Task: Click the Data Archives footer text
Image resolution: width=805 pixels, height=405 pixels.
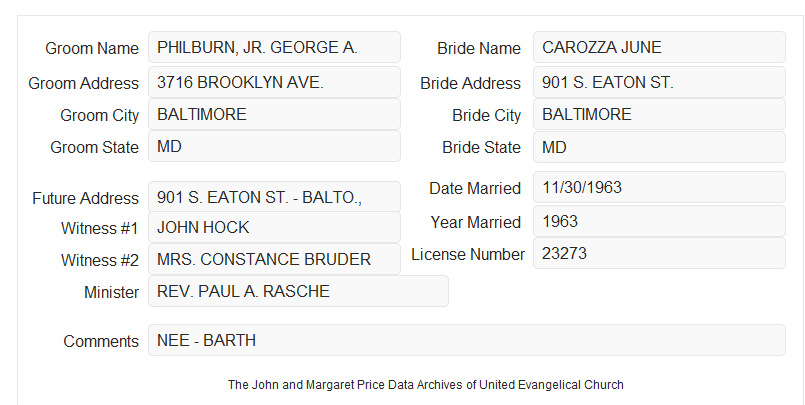Action: pyautogui.click(x=426, y=385)
